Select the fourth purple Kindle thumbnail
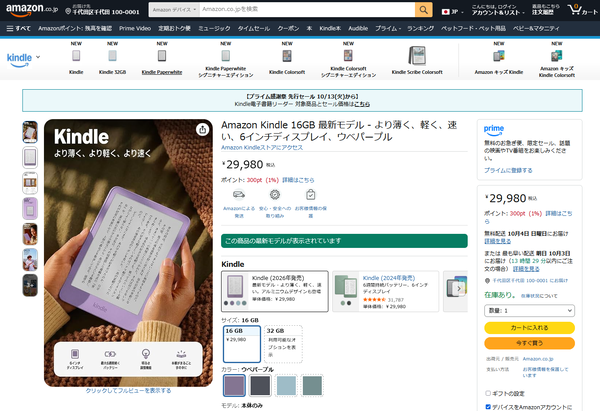The width and height of the screenshot is (600, 411). [x=30, y=209]
